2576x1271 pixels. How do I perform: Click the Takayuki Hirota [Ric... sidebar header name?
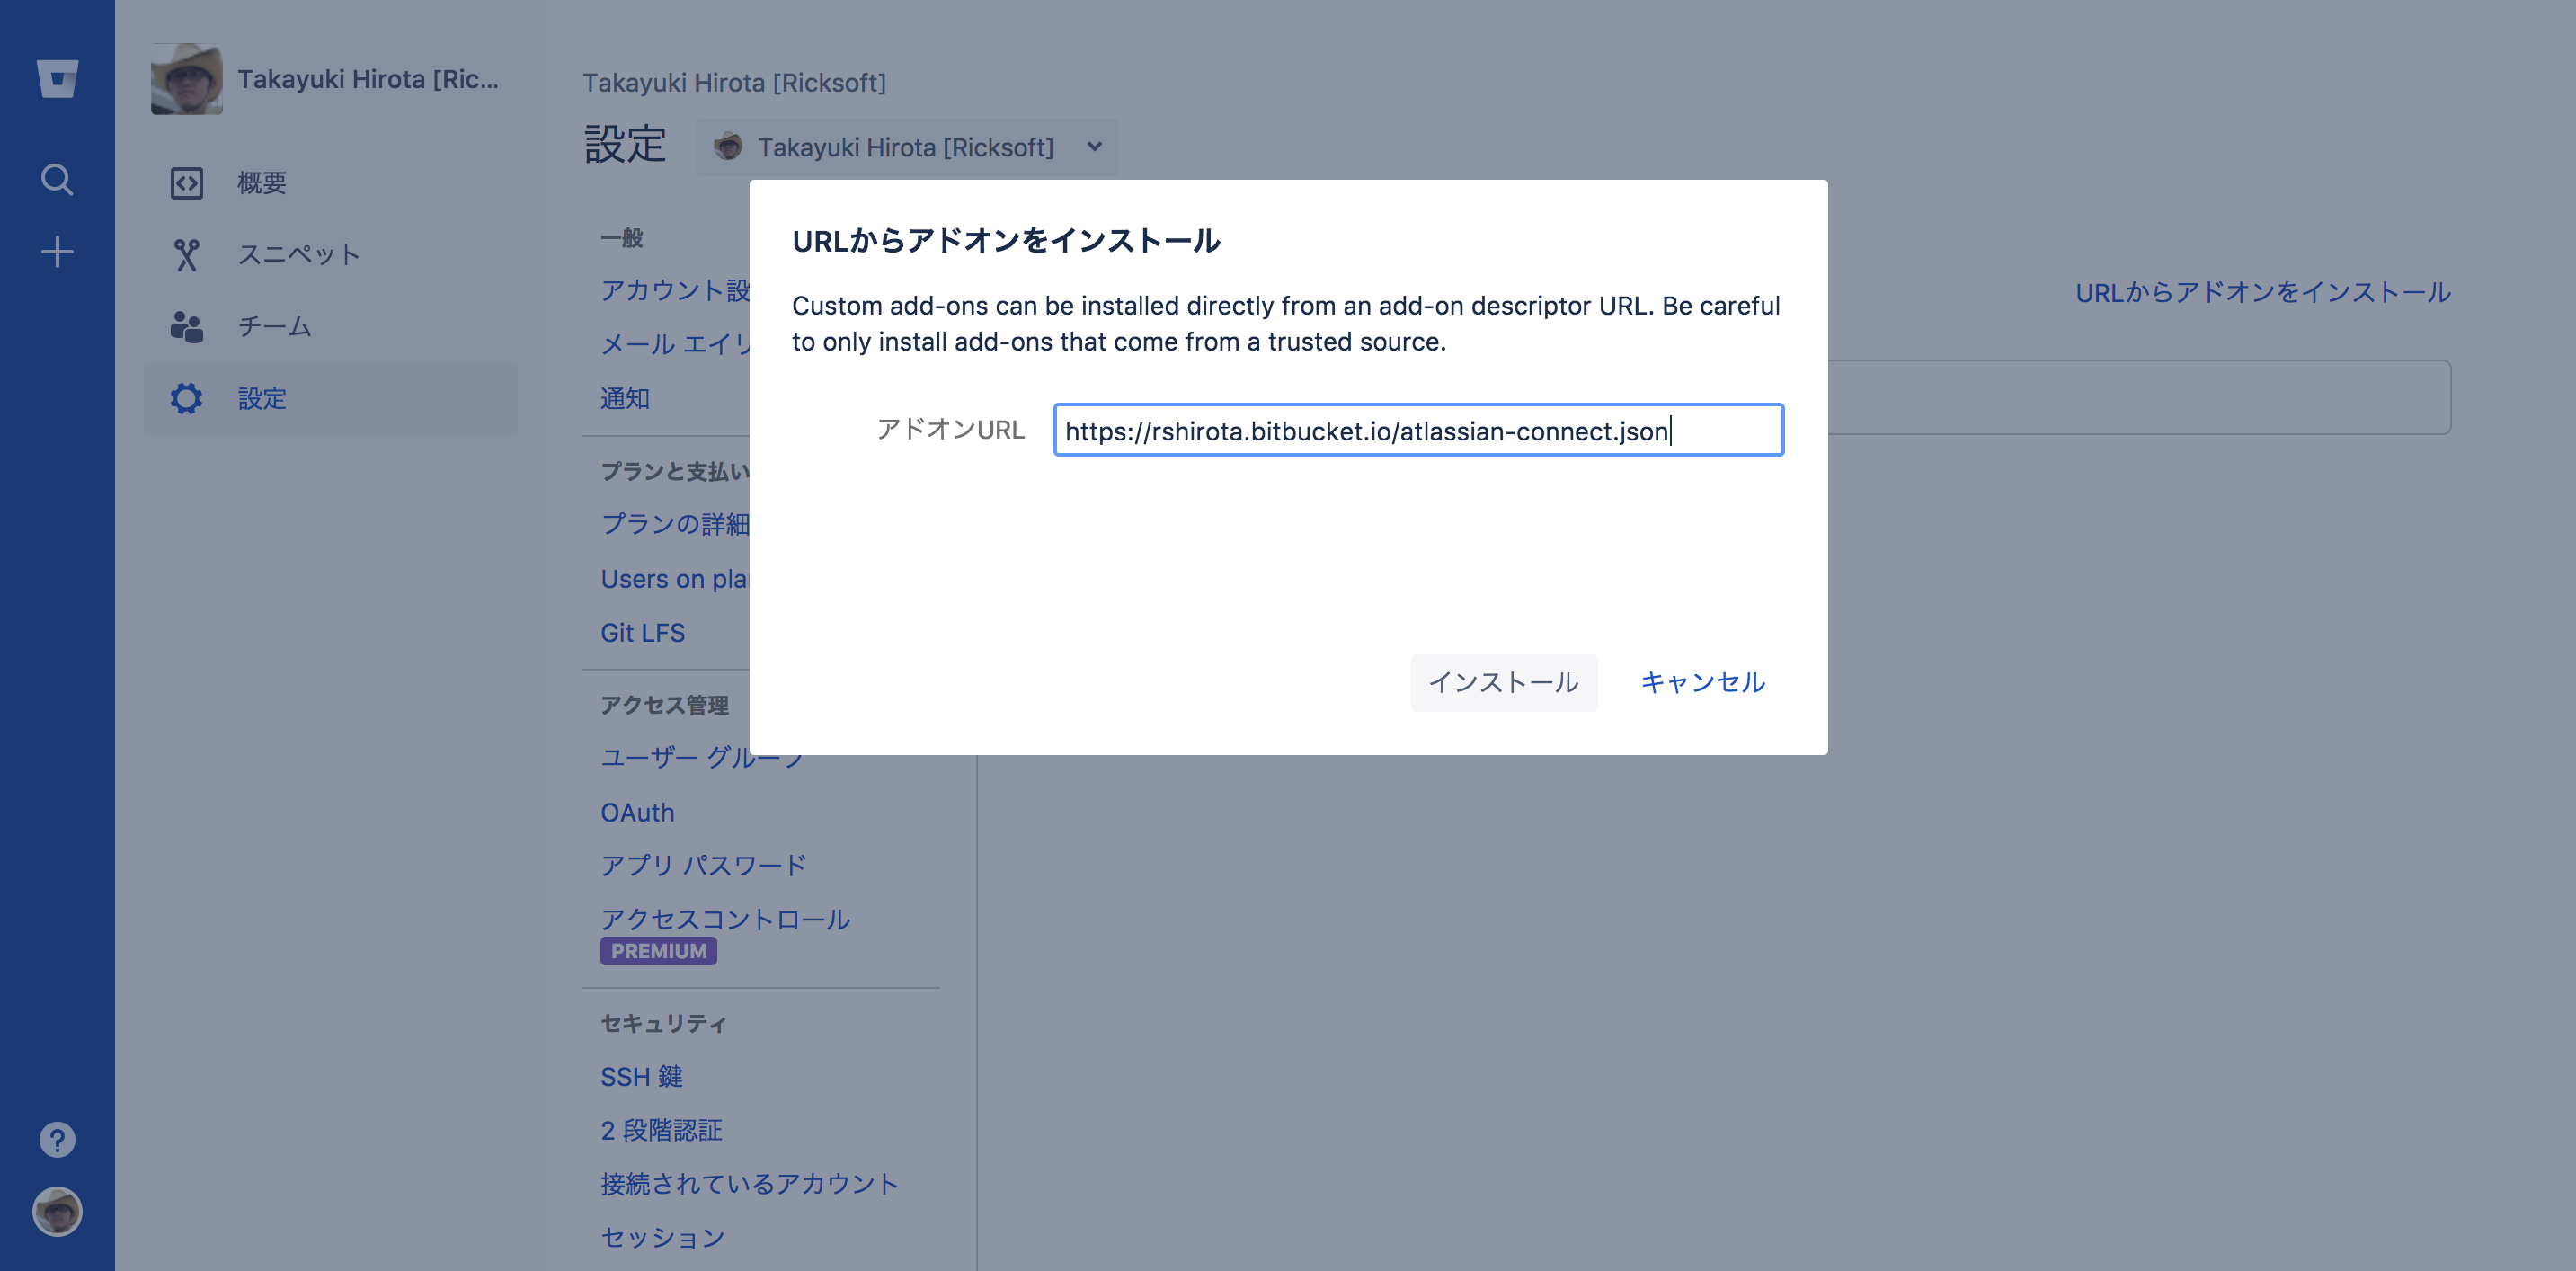coord(368,79)
